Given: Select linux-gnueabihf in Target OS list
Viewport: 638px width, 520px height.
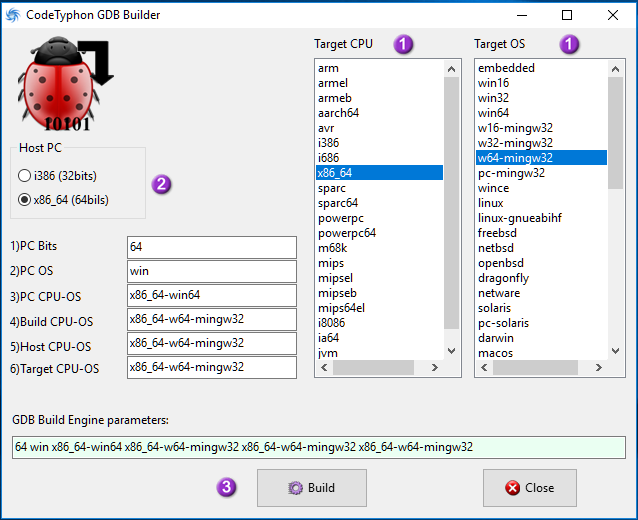Looking at the screenshot, I should click(x=542, y=218).
